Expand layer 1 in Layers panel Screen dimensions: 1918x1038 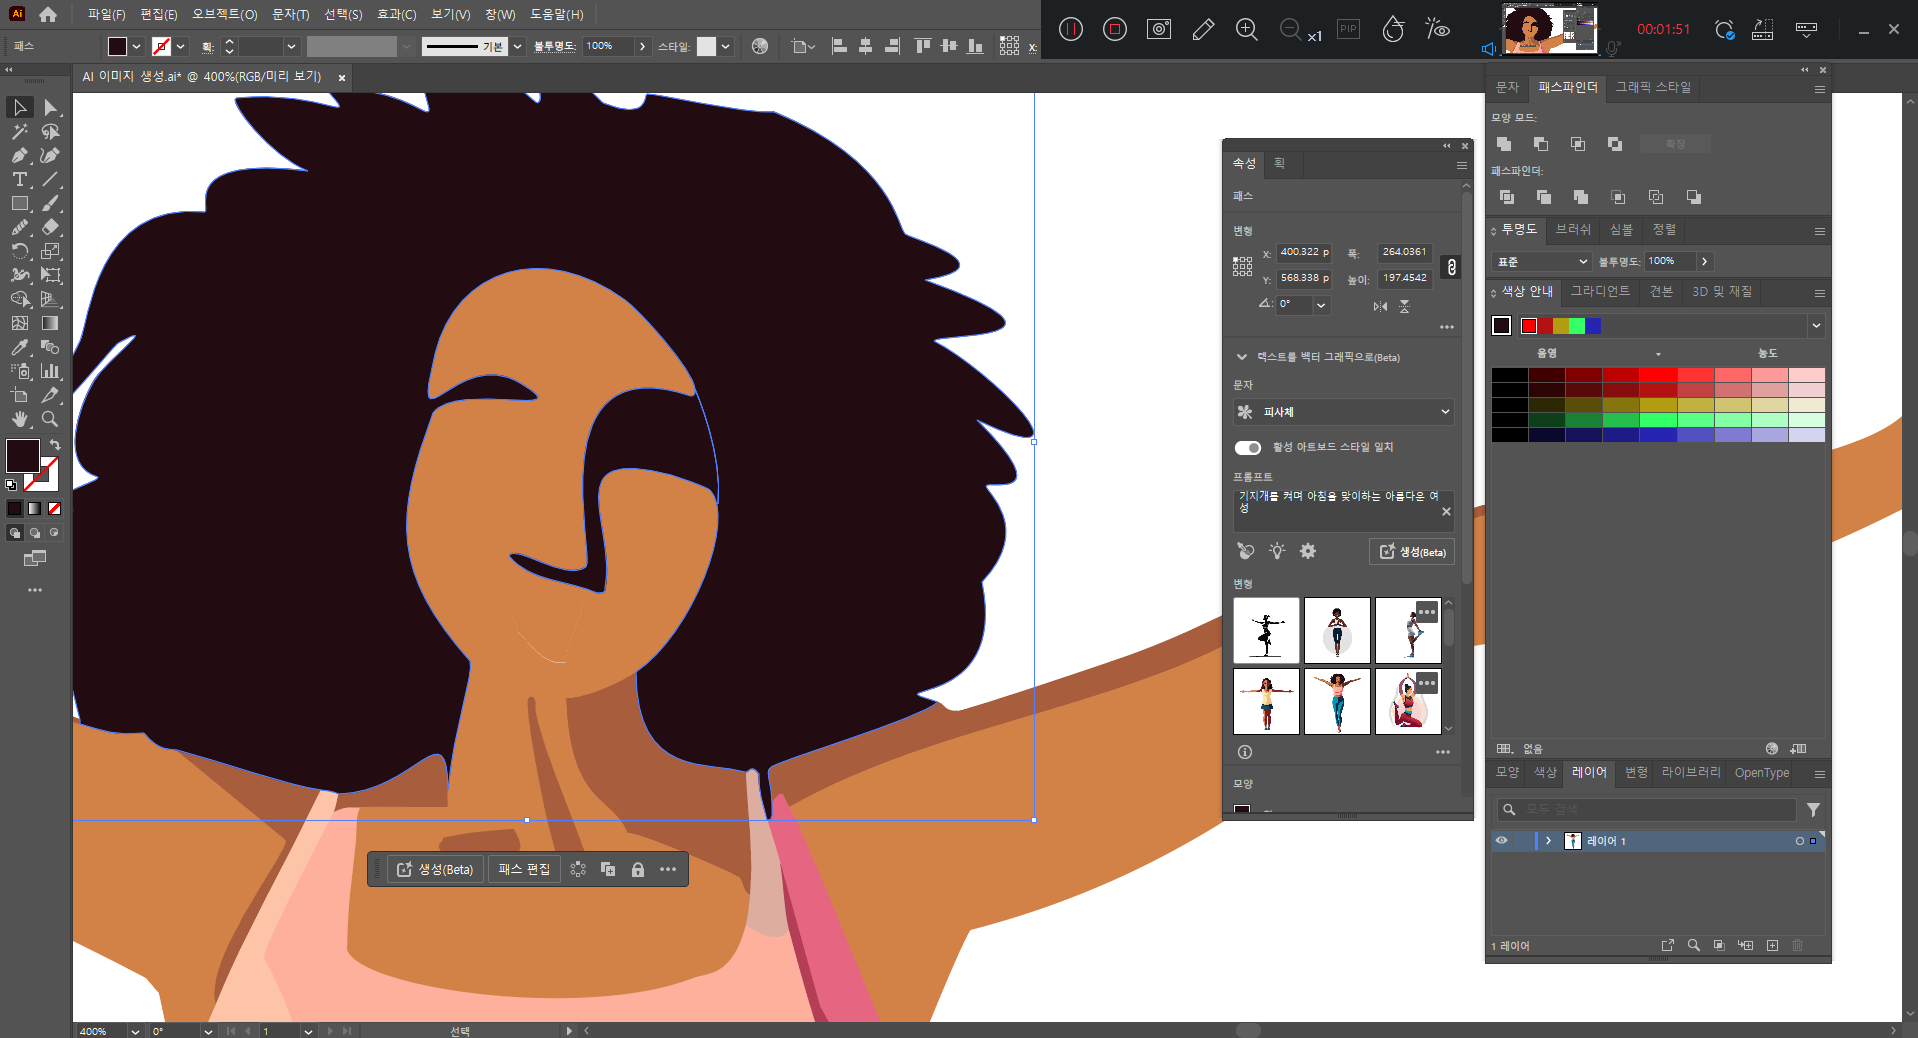pyautogui.click(x=1548, y=841)
